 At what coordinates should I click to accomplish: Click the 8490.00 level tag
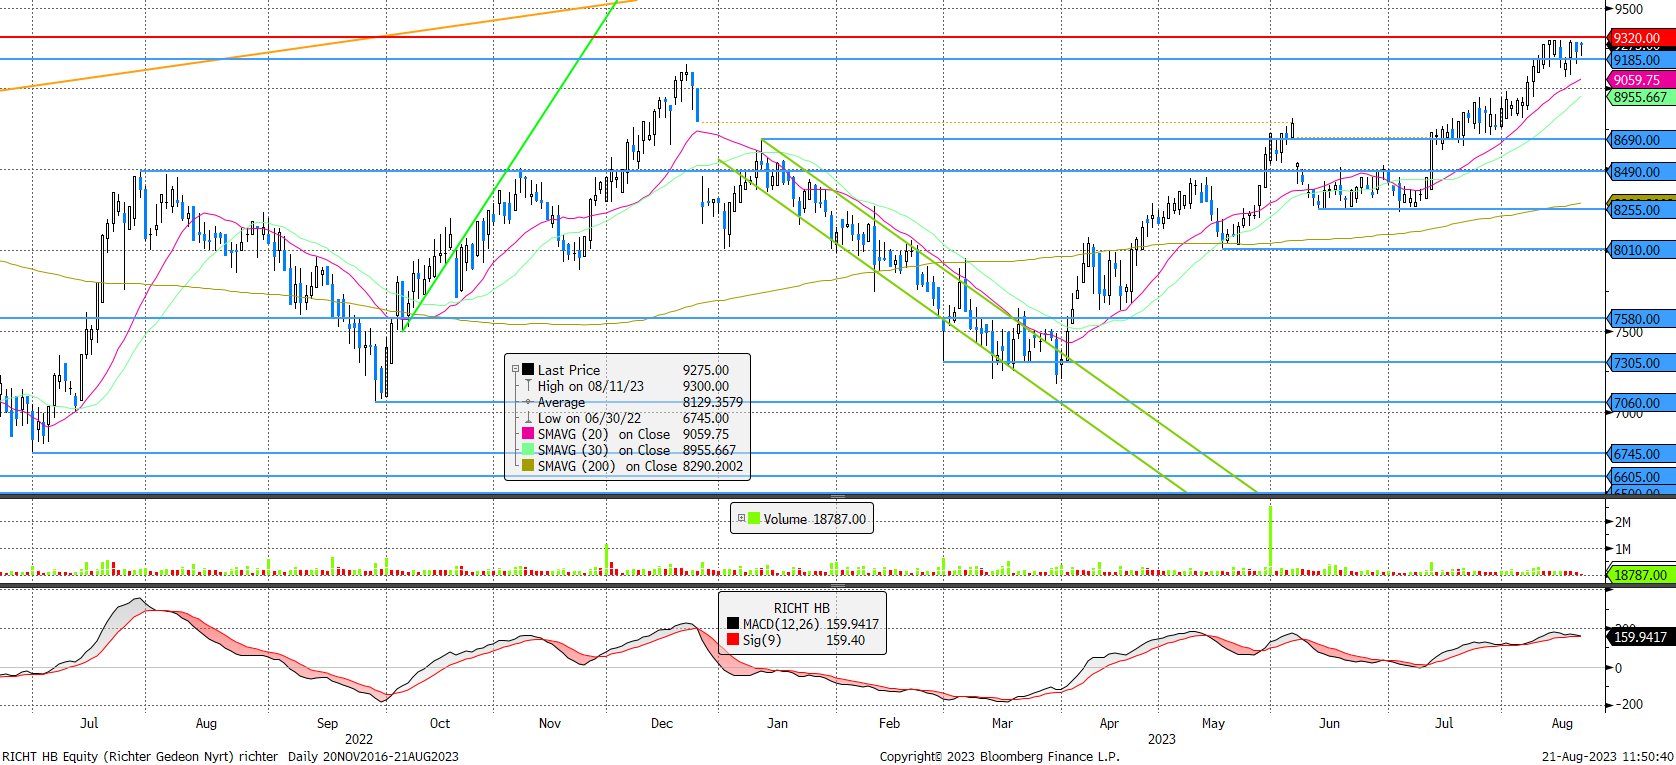[x=1639, y=172]
